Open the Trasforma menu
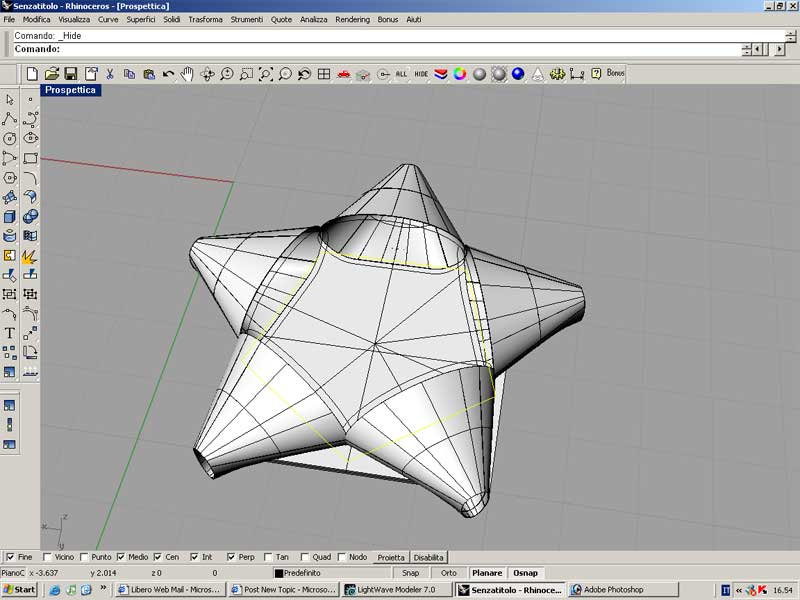 click(x=205, y=19)
